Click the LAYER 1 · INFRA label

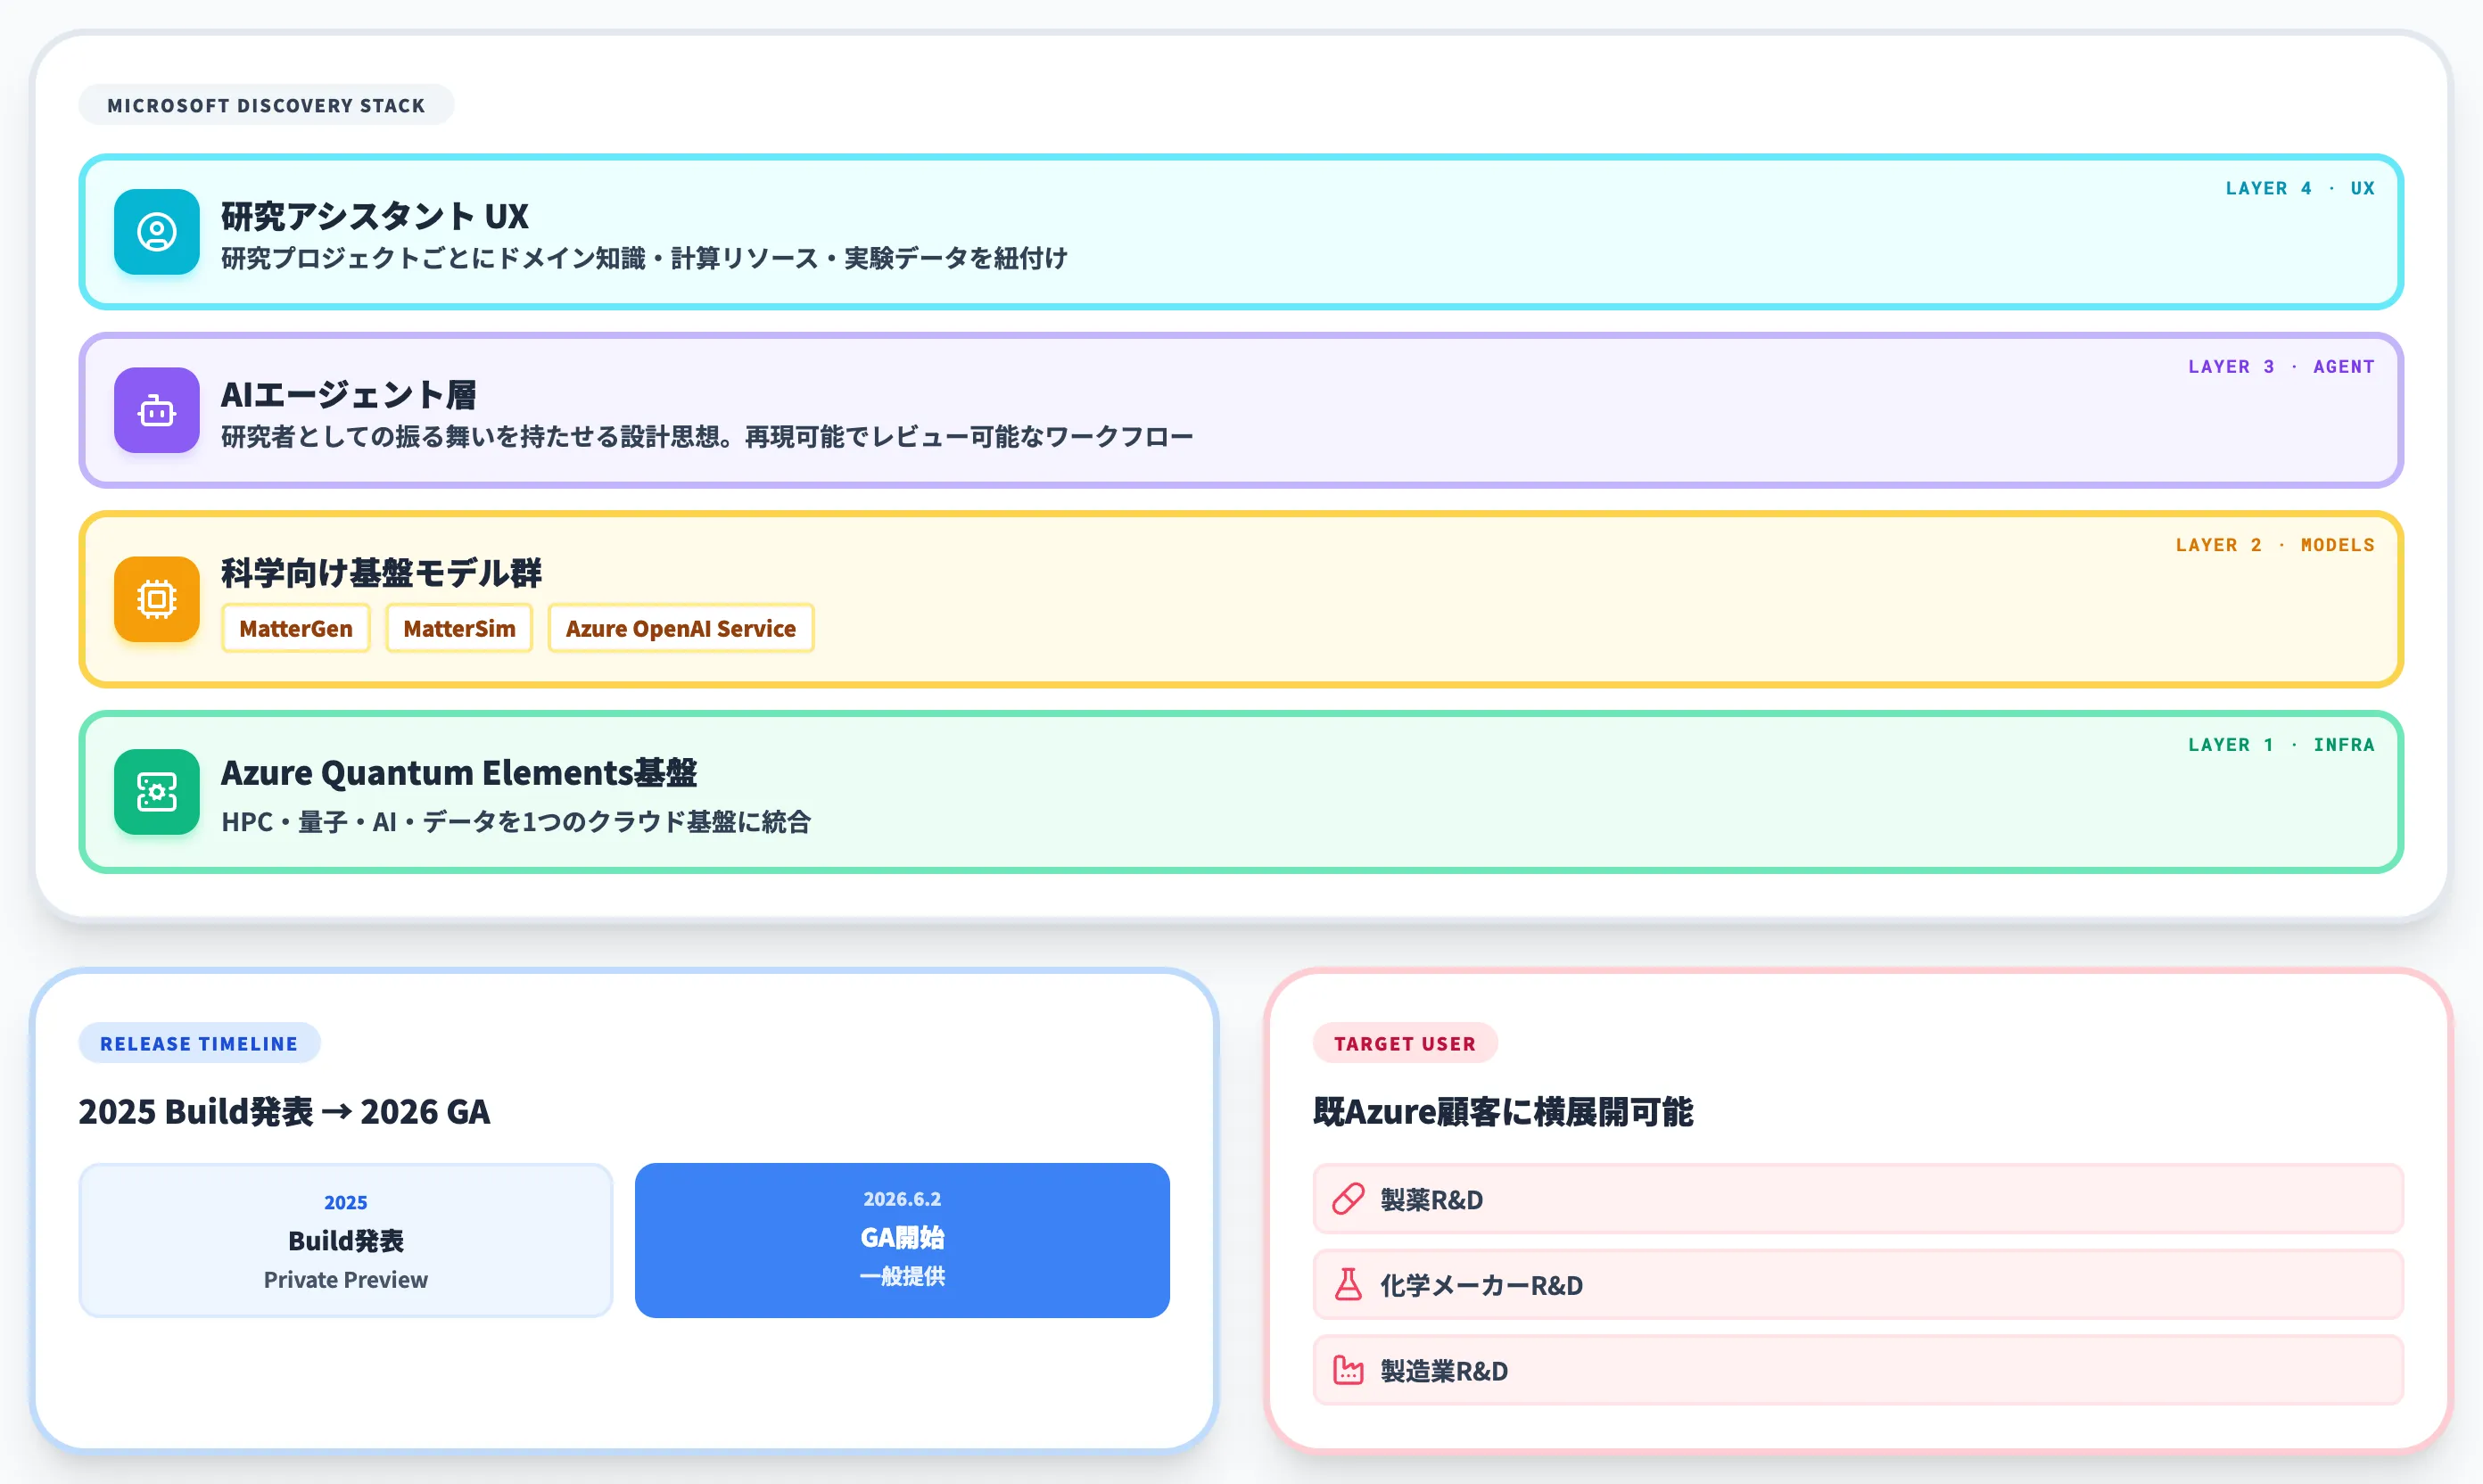click(x=2281, y=745)
